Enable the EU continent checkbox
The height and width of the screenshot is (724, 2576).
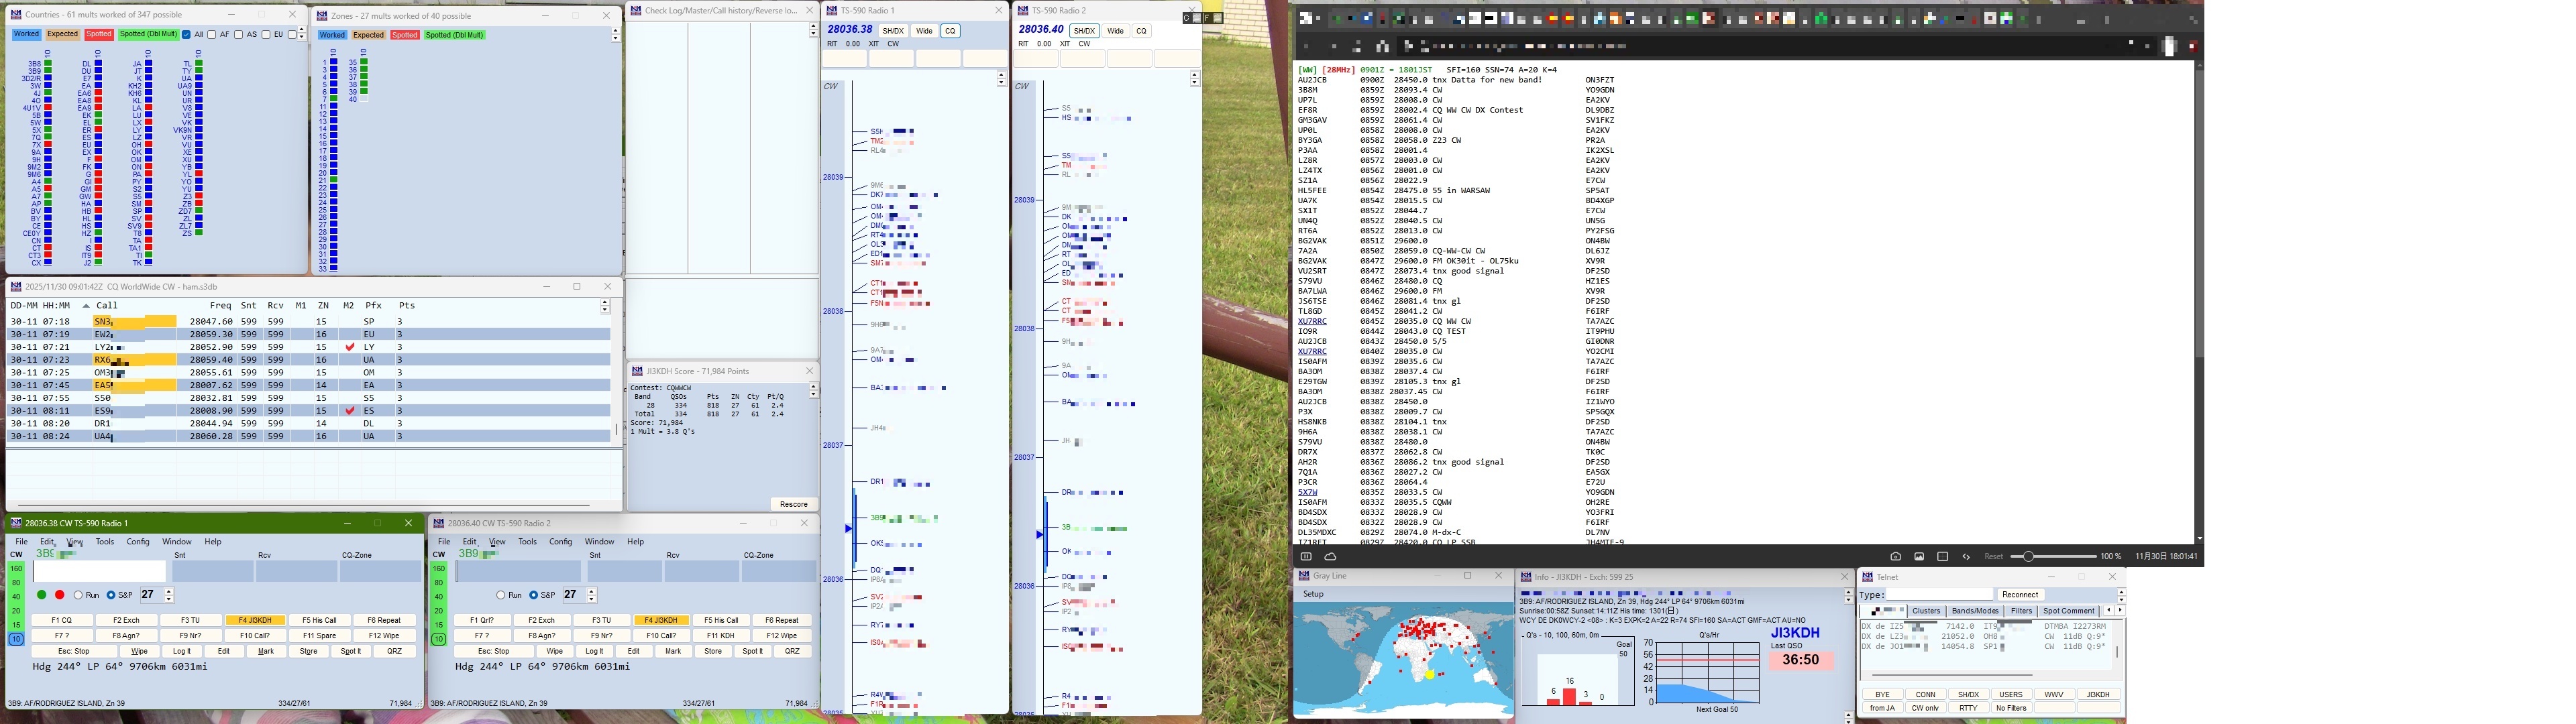[266, 35]
